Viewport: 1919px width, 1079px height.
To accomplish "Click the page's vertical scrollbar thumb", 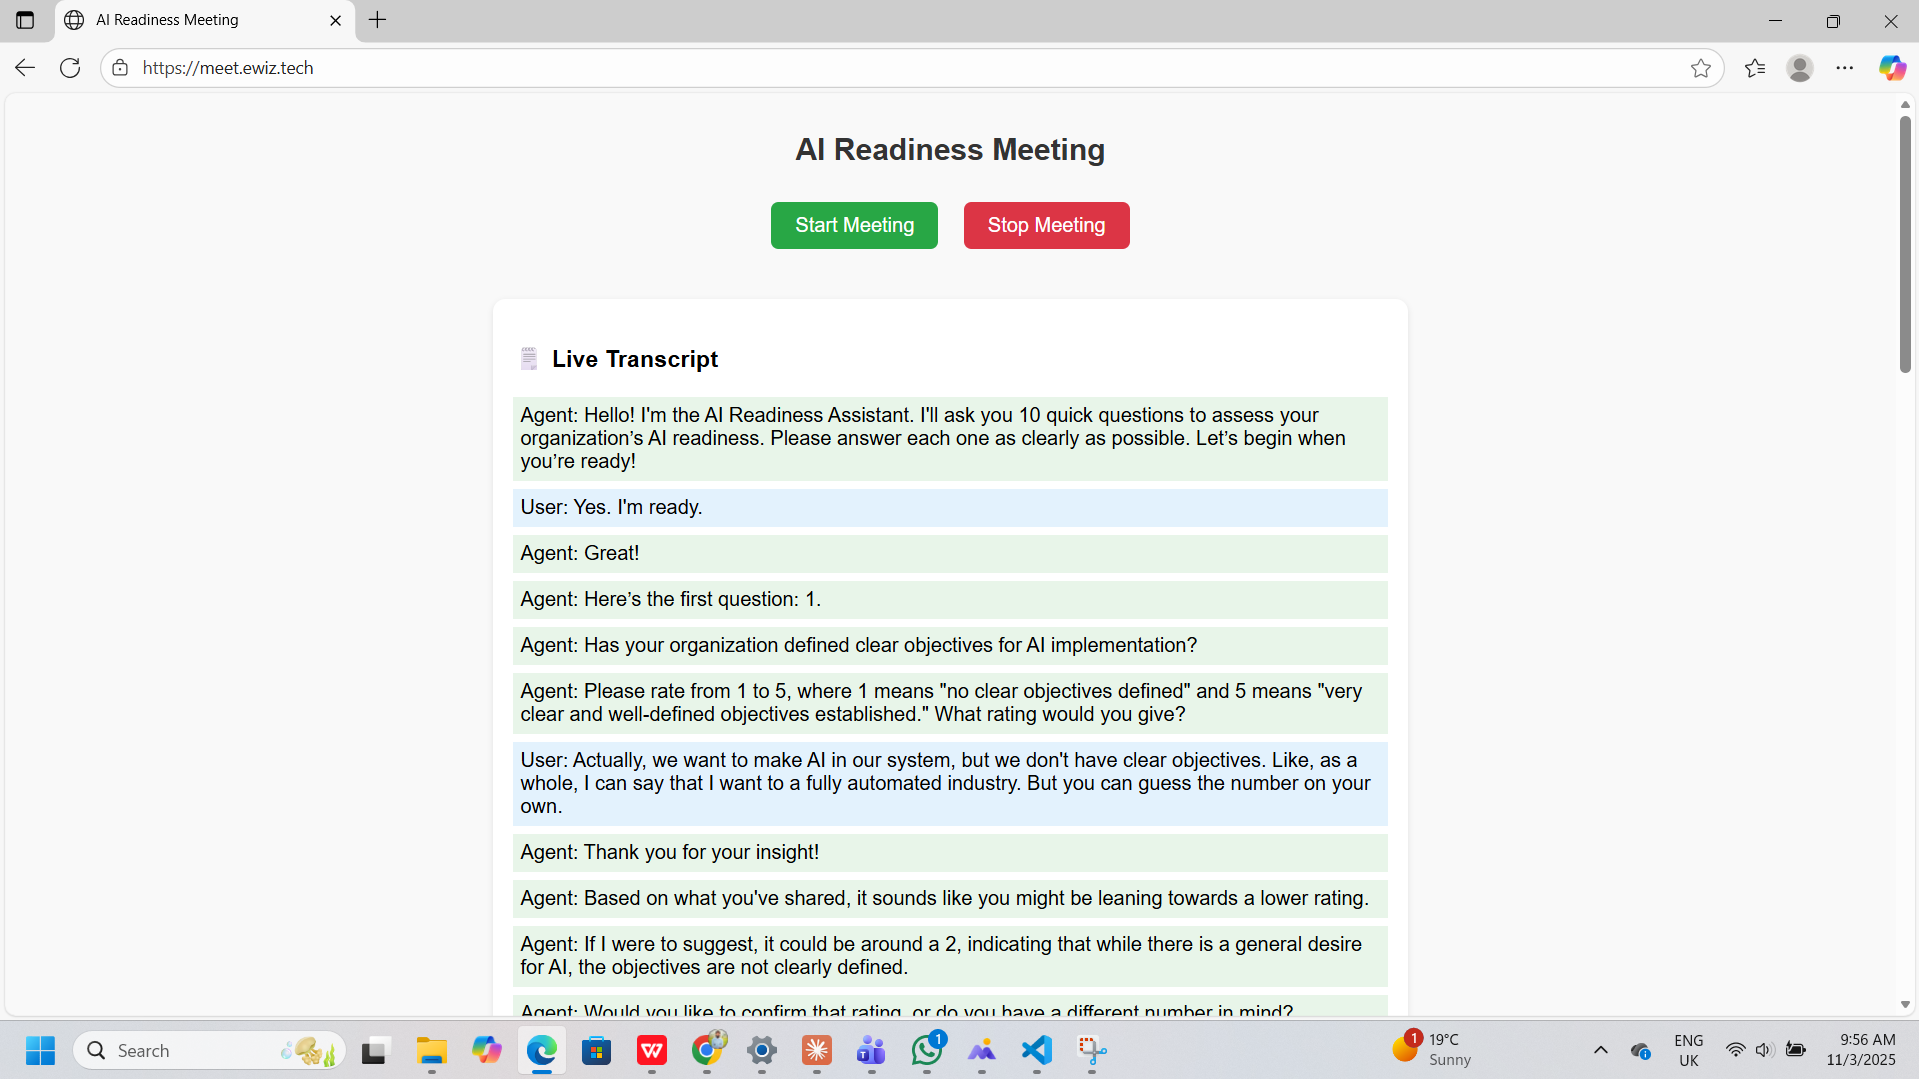I will [x=1905, y=244].
